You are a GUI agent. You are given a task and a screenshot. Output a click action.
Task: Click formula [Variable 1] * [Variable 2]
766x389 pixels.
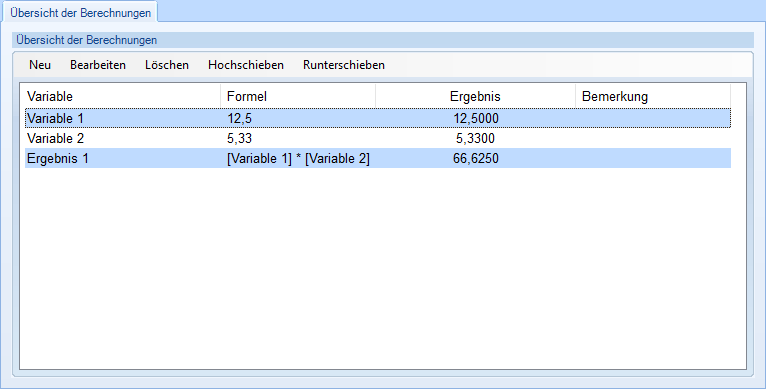298,158
